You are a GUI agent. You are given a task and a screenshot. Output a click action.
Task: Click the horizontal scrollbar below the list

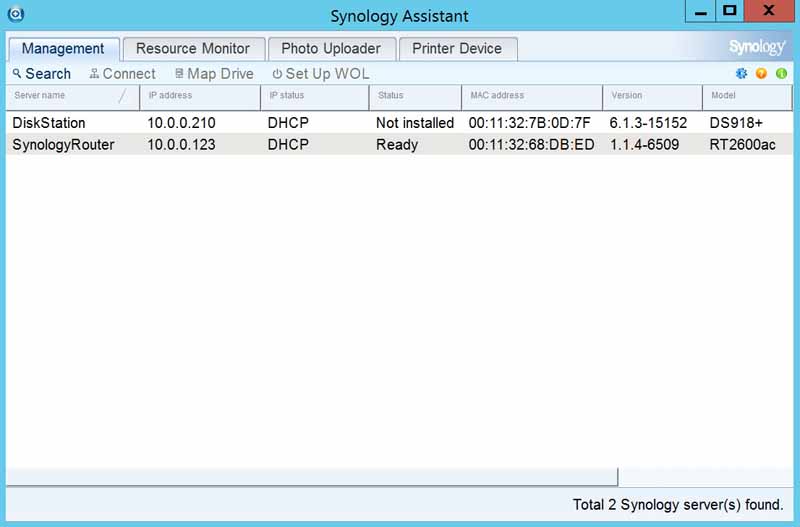pyautogui.click(x=312, y=477)
